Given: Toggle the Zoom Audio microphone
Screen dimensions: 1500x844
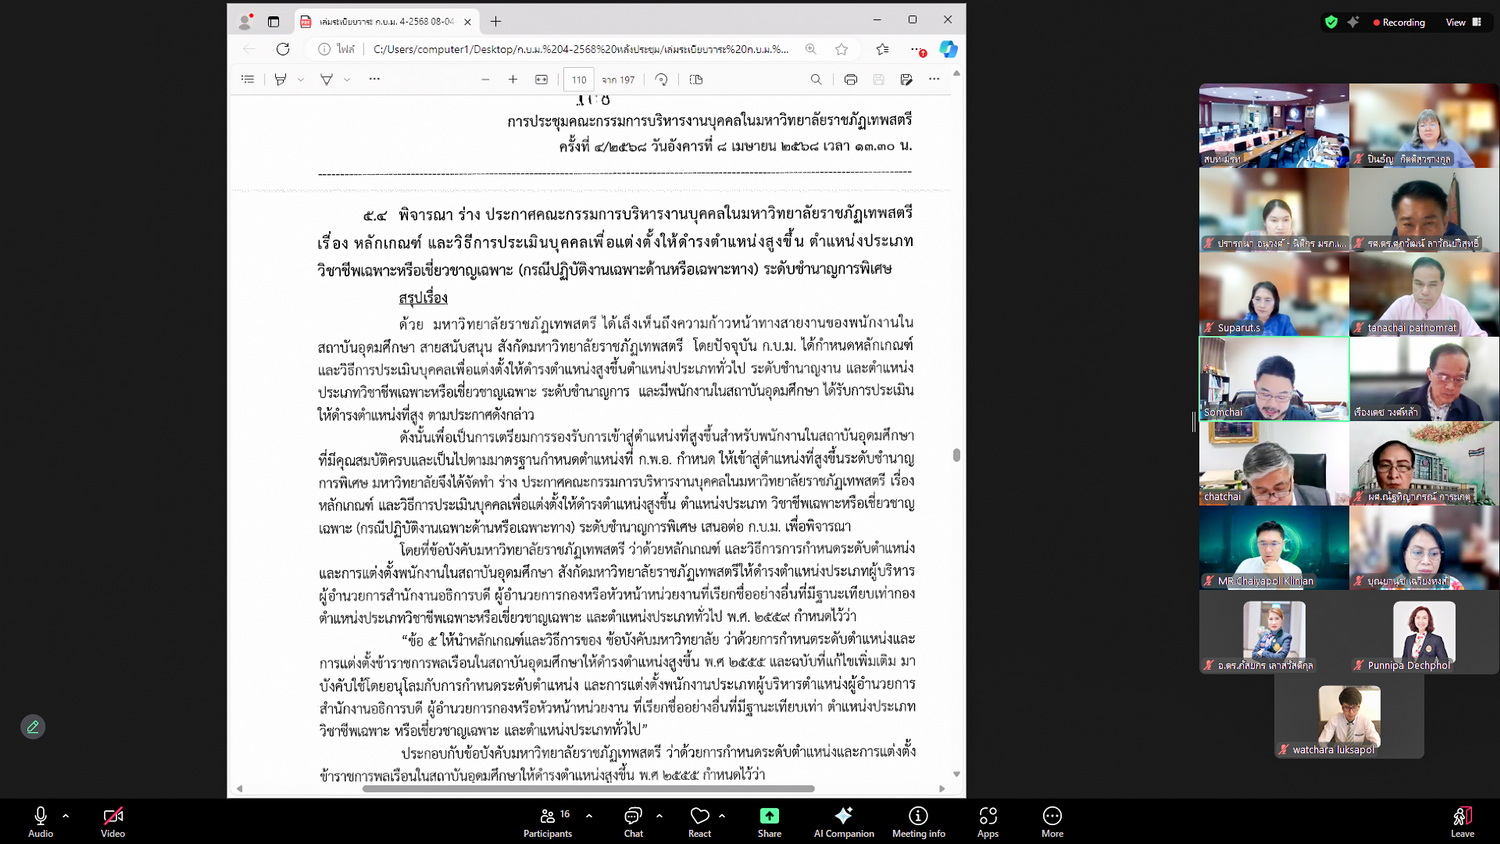Looking at the screenshot, I should tap(40, 821).
